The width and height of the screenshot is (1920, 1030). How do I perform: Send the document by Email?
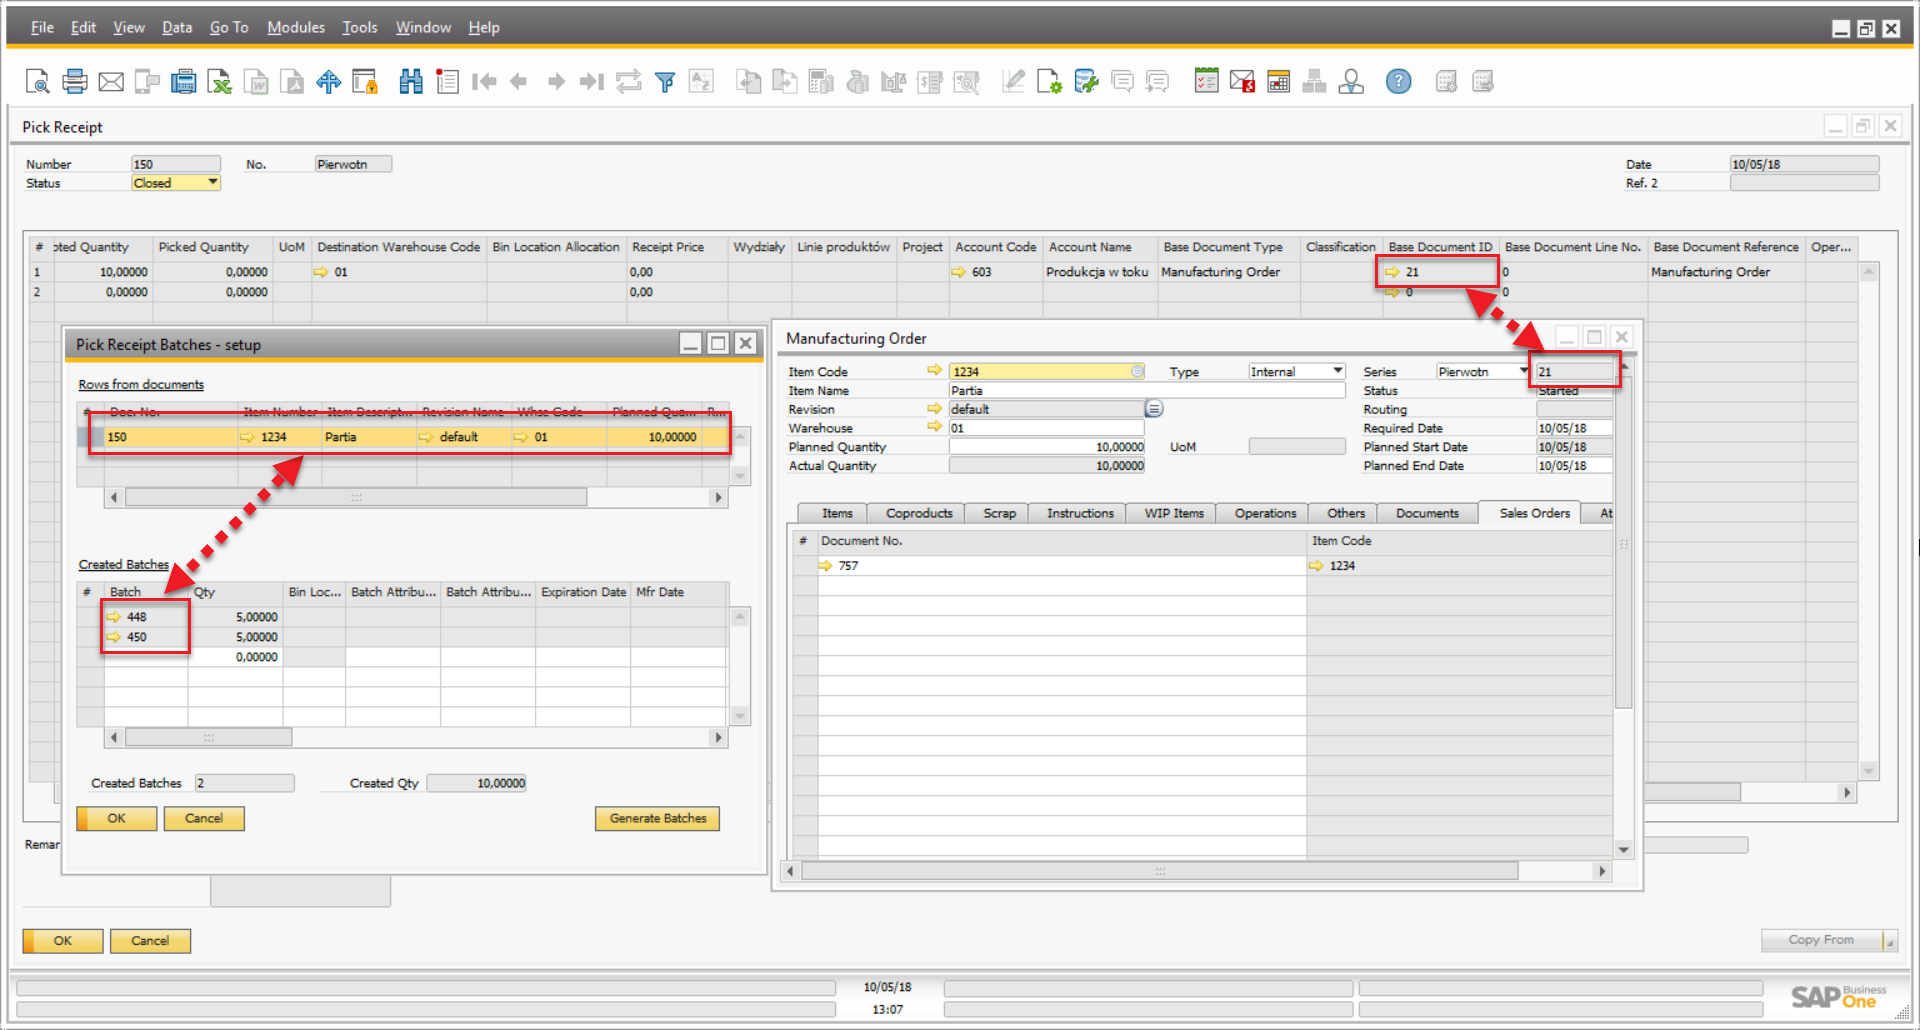(111, 81)
